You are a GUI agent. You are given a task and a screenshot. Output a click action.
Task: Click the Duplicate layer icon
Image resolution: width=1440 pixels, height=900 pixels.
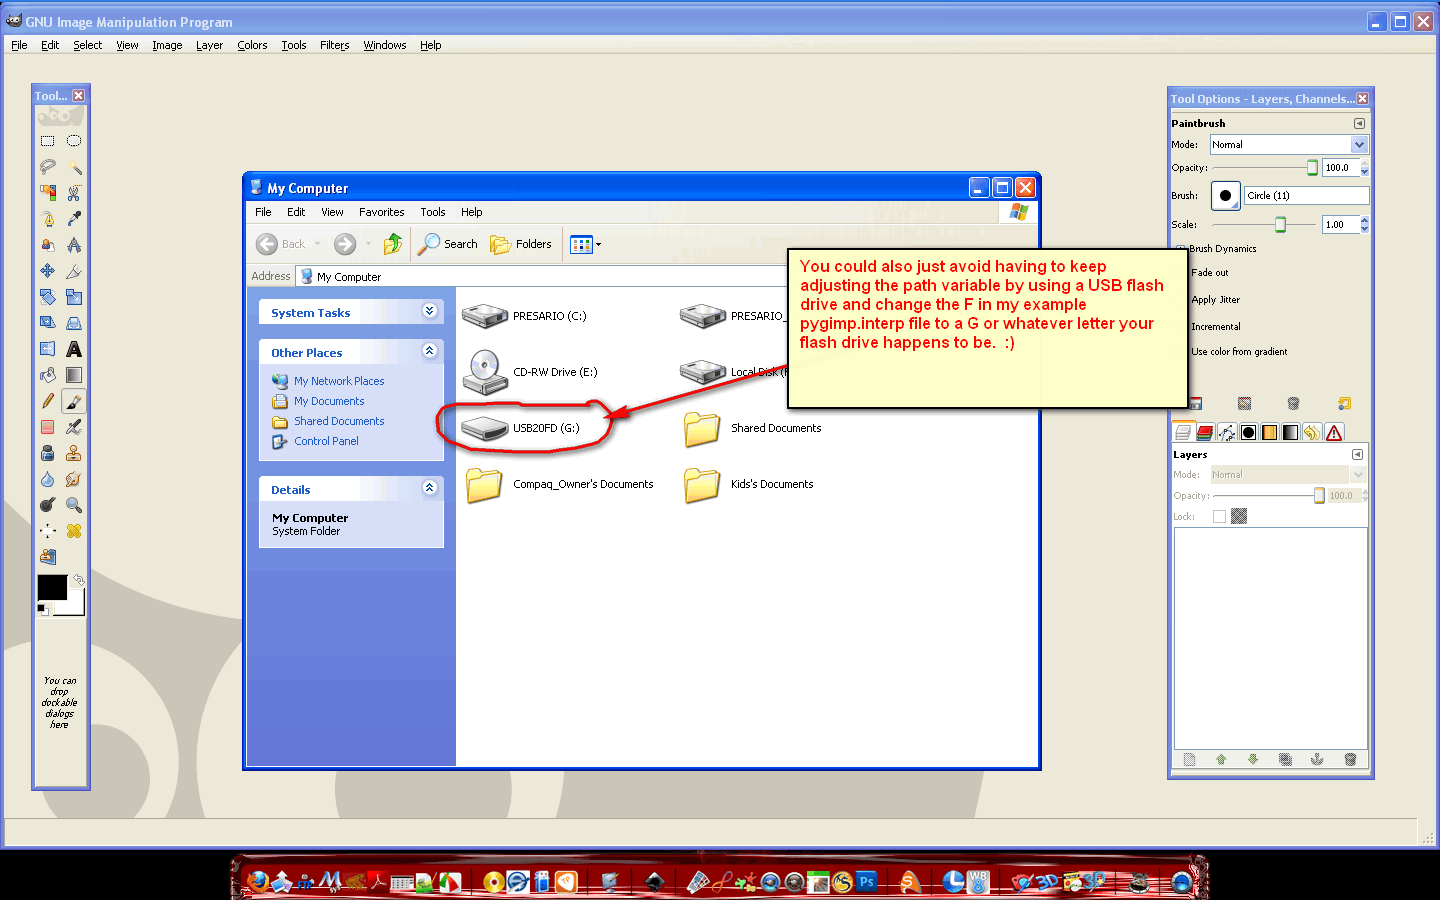coord(1285,760)
